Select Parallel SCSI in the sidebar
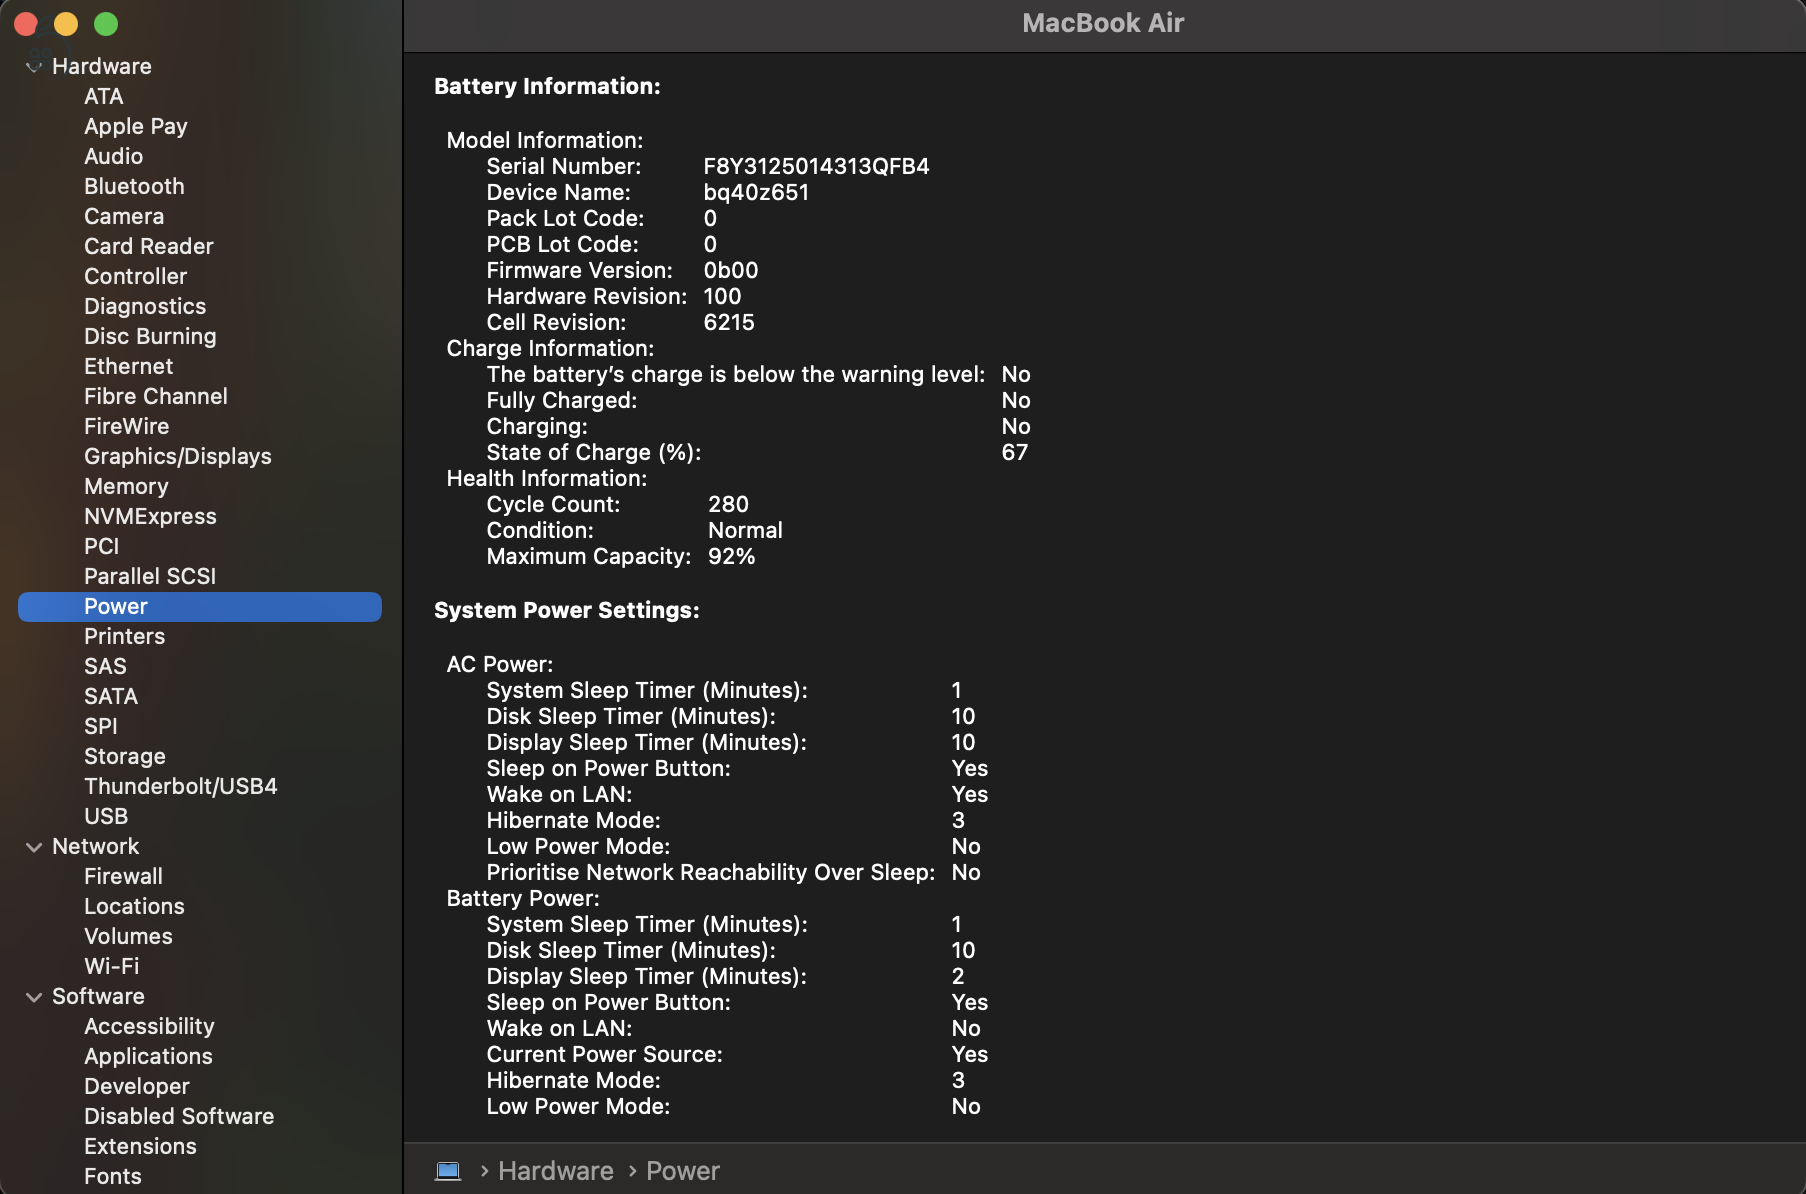 click(150, 577)
